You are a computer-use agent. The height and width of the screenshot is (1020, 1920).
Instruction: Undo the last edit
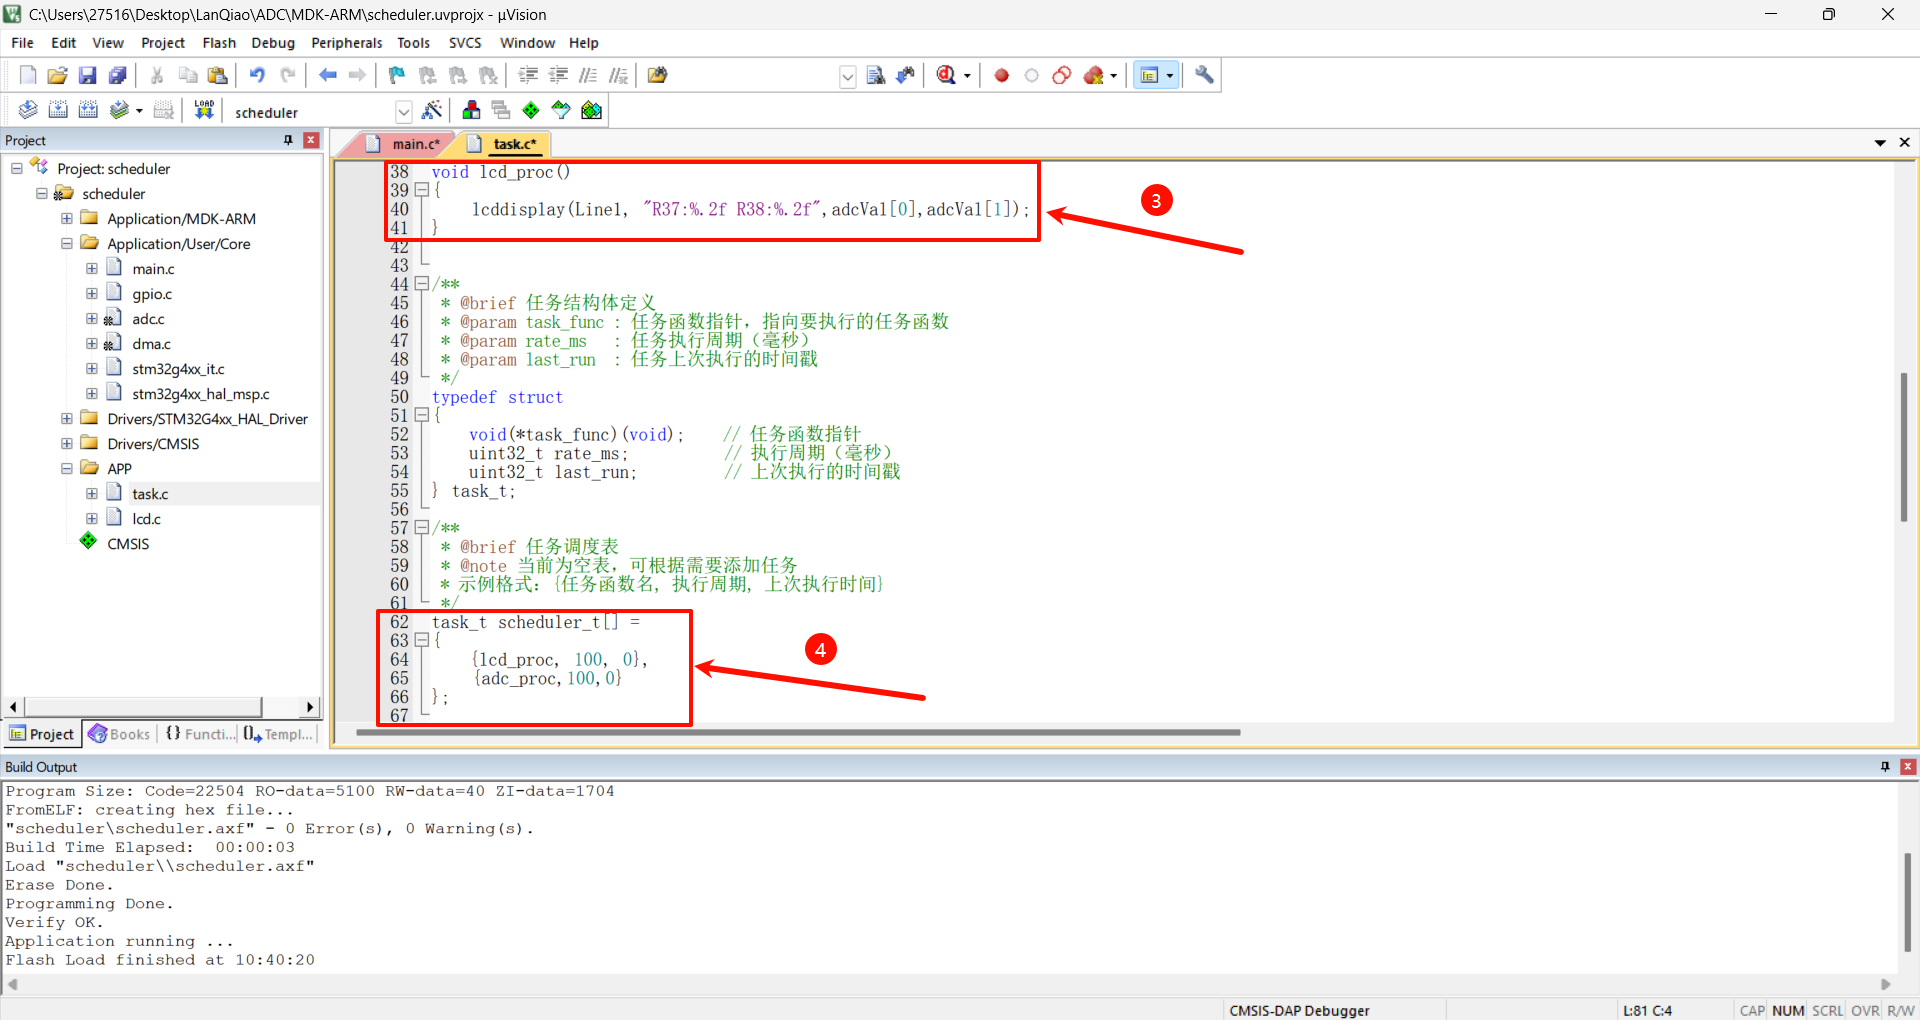257,75
